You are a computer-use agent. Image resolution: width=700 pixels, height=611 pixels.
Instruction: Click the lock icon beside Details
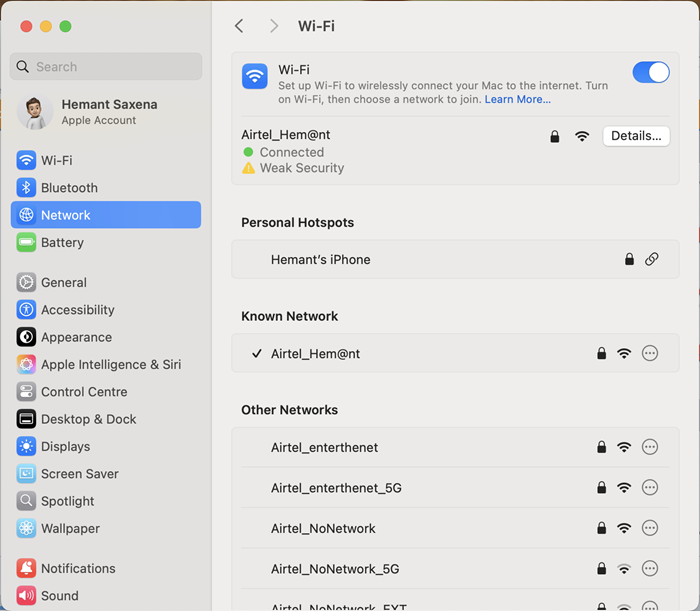tap(554, 136)
